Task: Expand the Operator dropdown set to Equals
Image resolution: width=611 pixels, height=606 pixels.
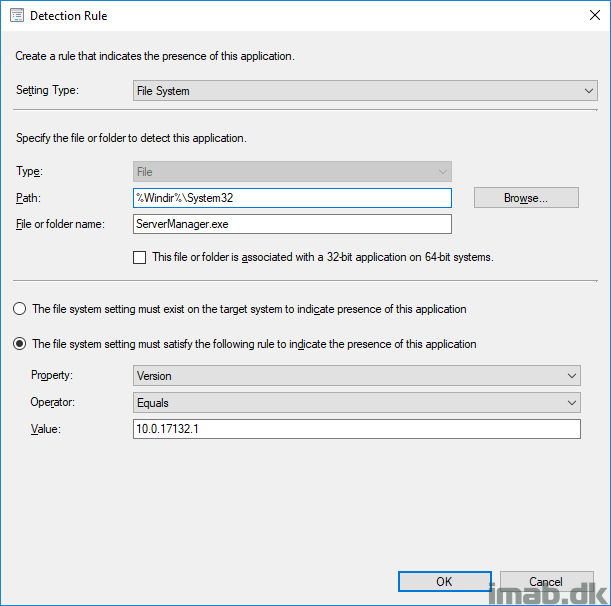Action: pyautogui.click(x=357, y=403)
